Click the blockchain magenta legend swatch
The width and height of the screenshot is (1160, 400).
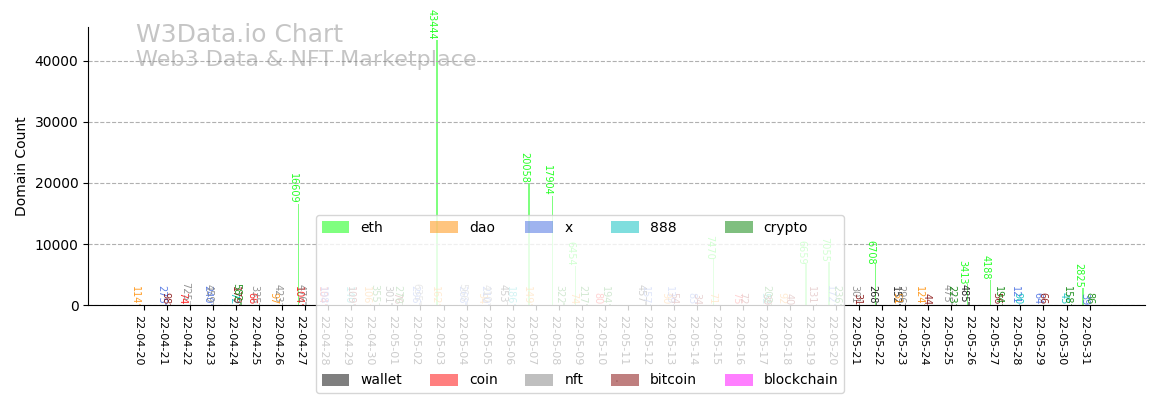coord(739,380)
